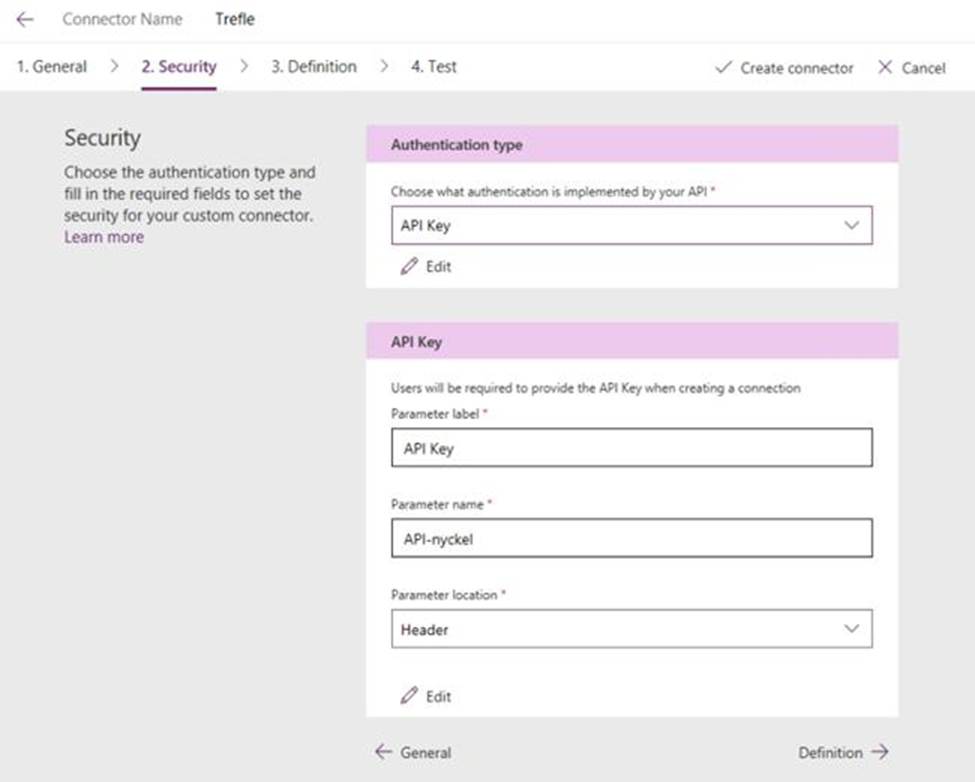Switch to the 1. General tab
Screen dimensions: 975x782
52,67
